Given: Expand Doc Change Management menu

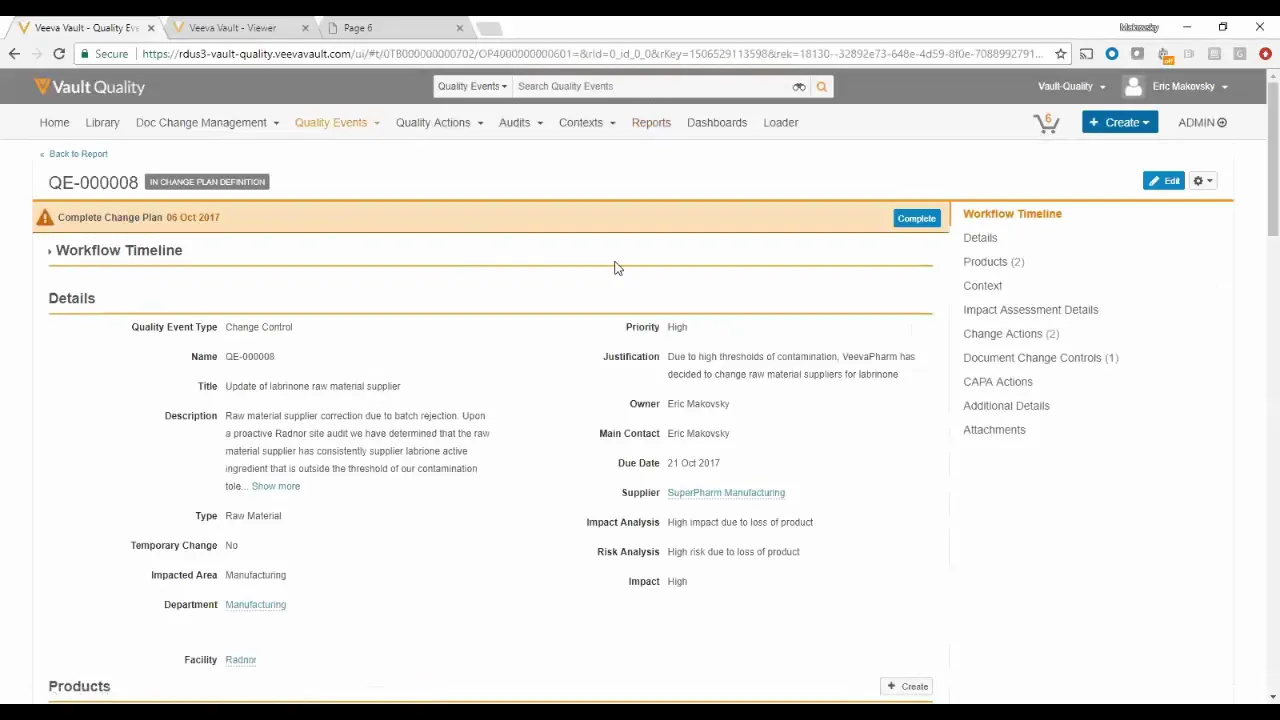Looking at the screenshot, I should 208,123.
